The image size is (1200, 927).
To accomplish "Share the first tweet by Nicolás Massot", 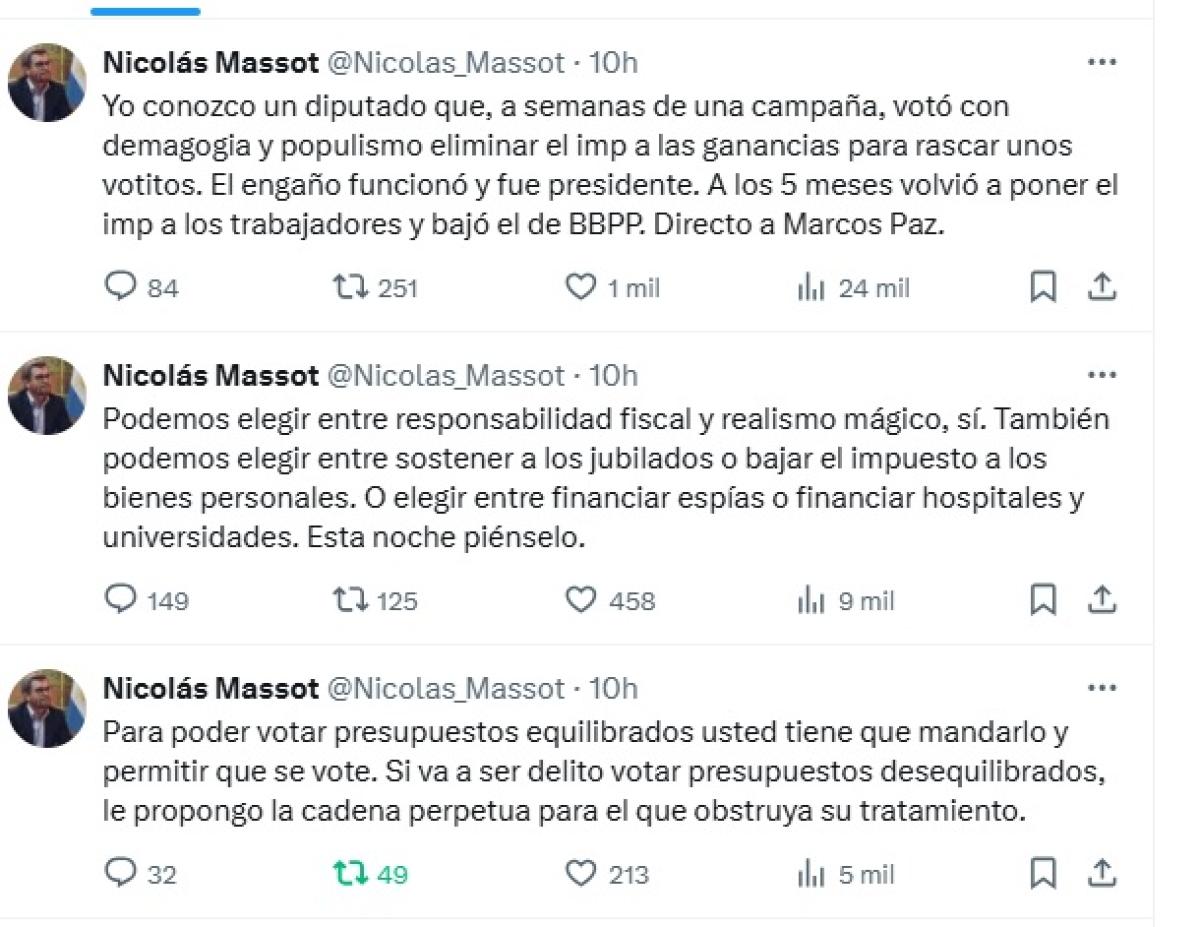I will pyautogui.click(x=1100, y=288).
